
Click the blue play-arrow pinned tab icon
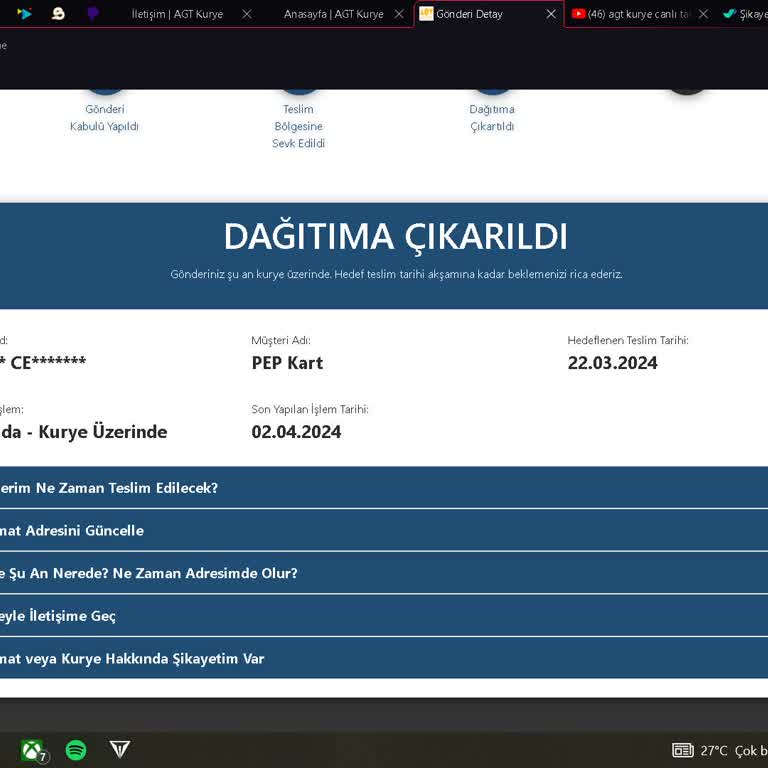pyautogui.click(x=24, y=14)
